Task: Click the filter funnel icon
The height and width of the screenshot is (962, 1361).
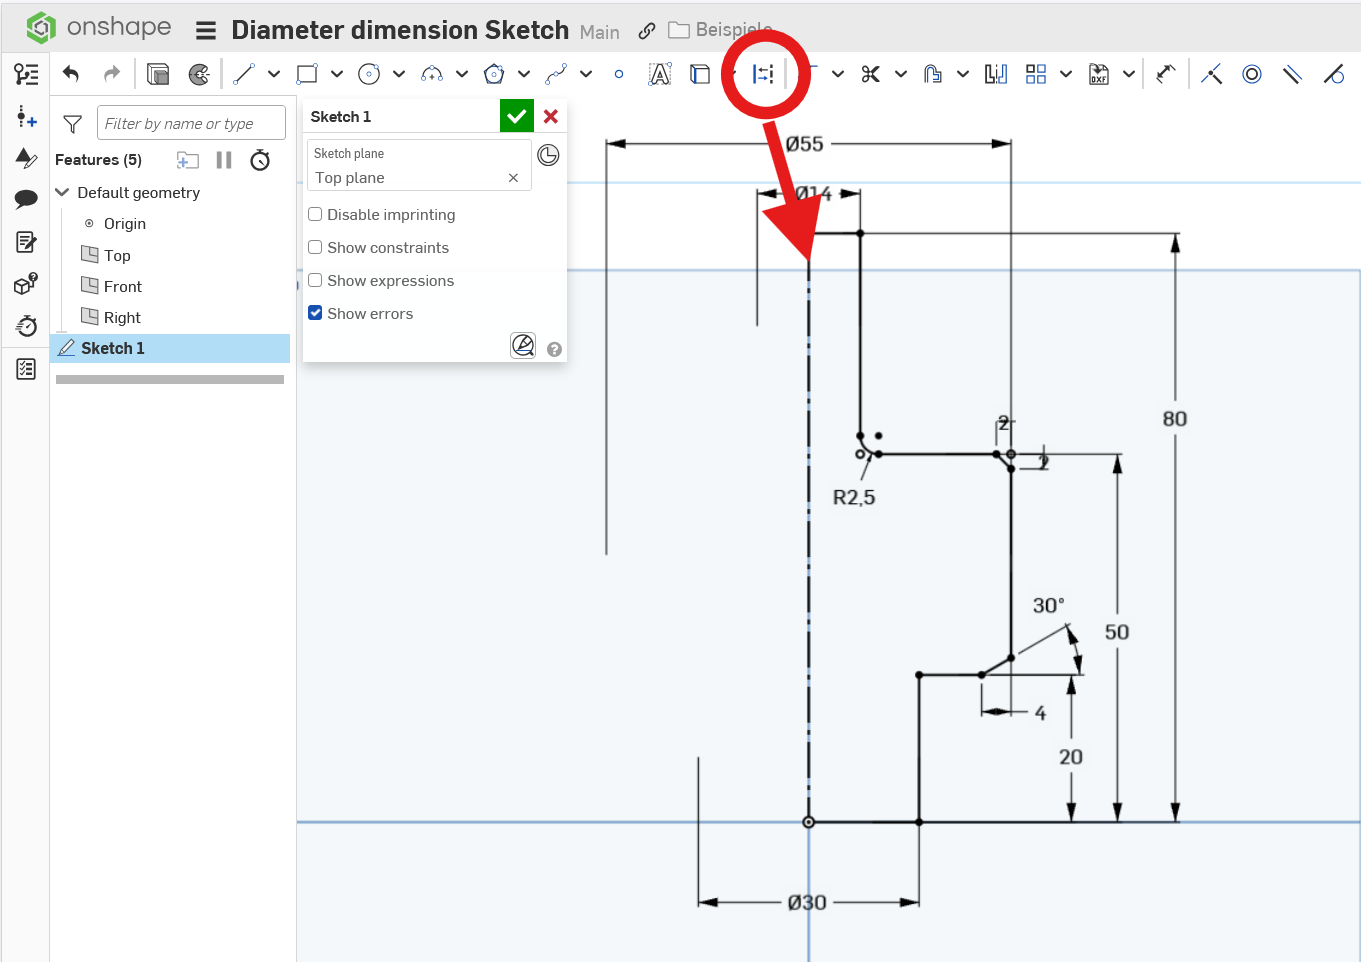Action: pos(72,124)
